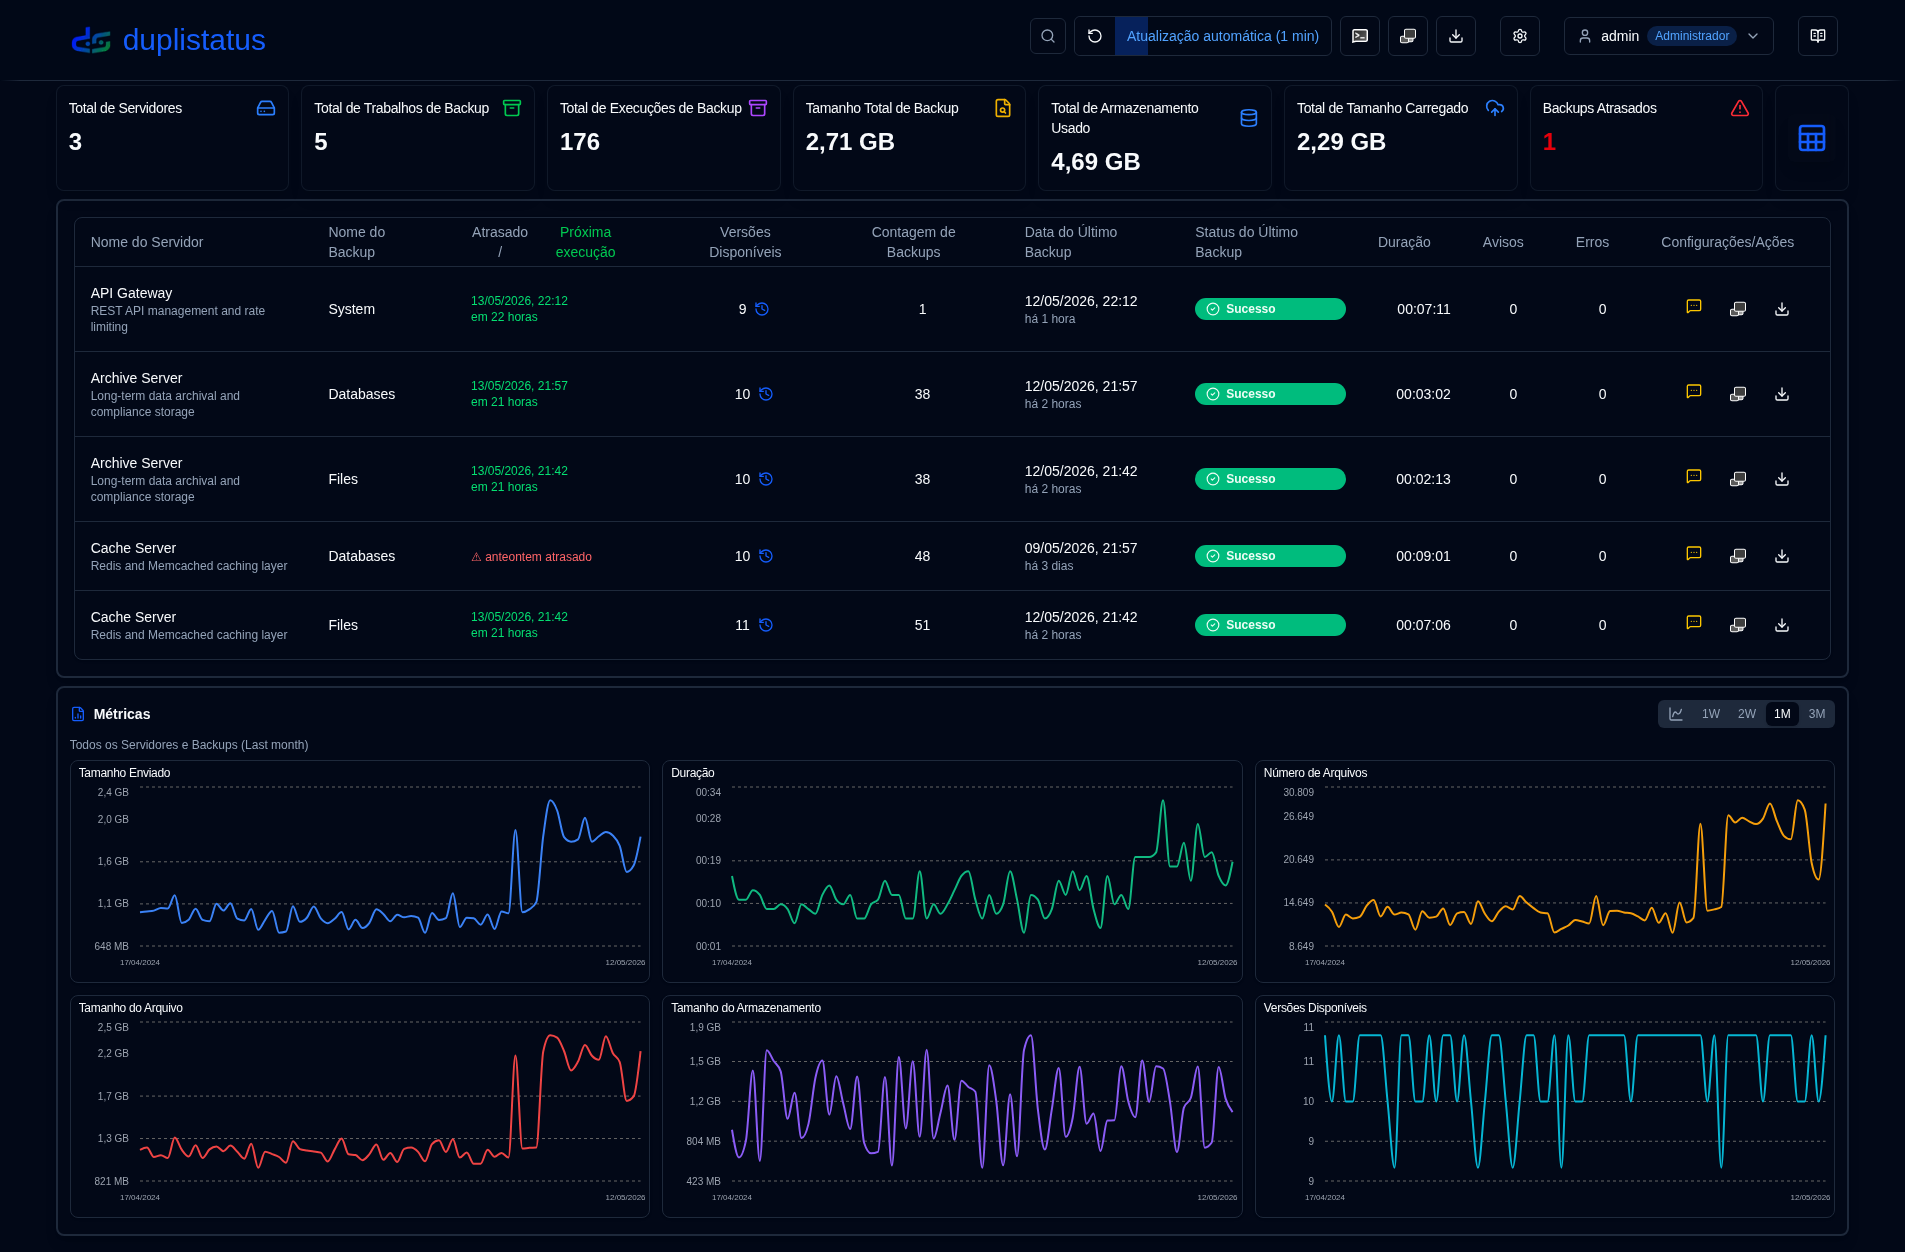The width and height of the screenshot is (1905, 1252).
Task: Open Duplicati config icon for Archive Server Files row
Action: 1738,479
